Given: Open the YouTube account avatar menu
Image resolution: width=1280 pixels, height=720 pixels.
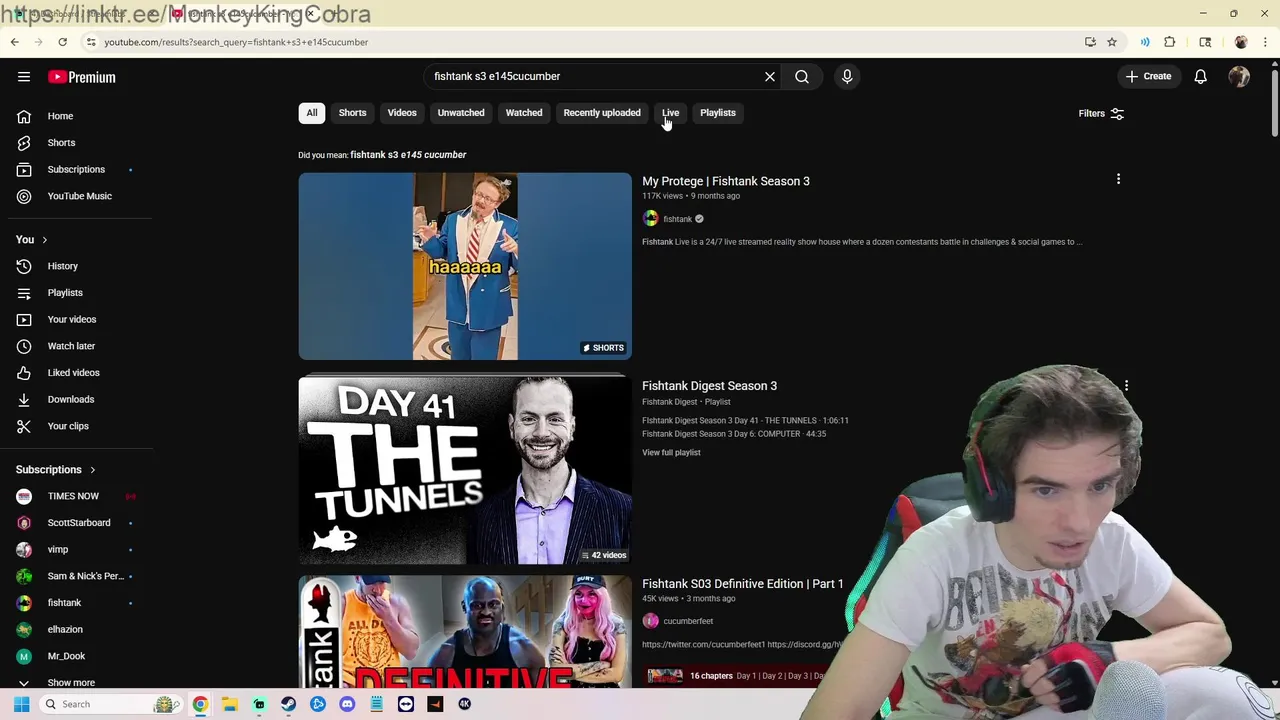Looking at the screenshot, I should pos(1239,77).
